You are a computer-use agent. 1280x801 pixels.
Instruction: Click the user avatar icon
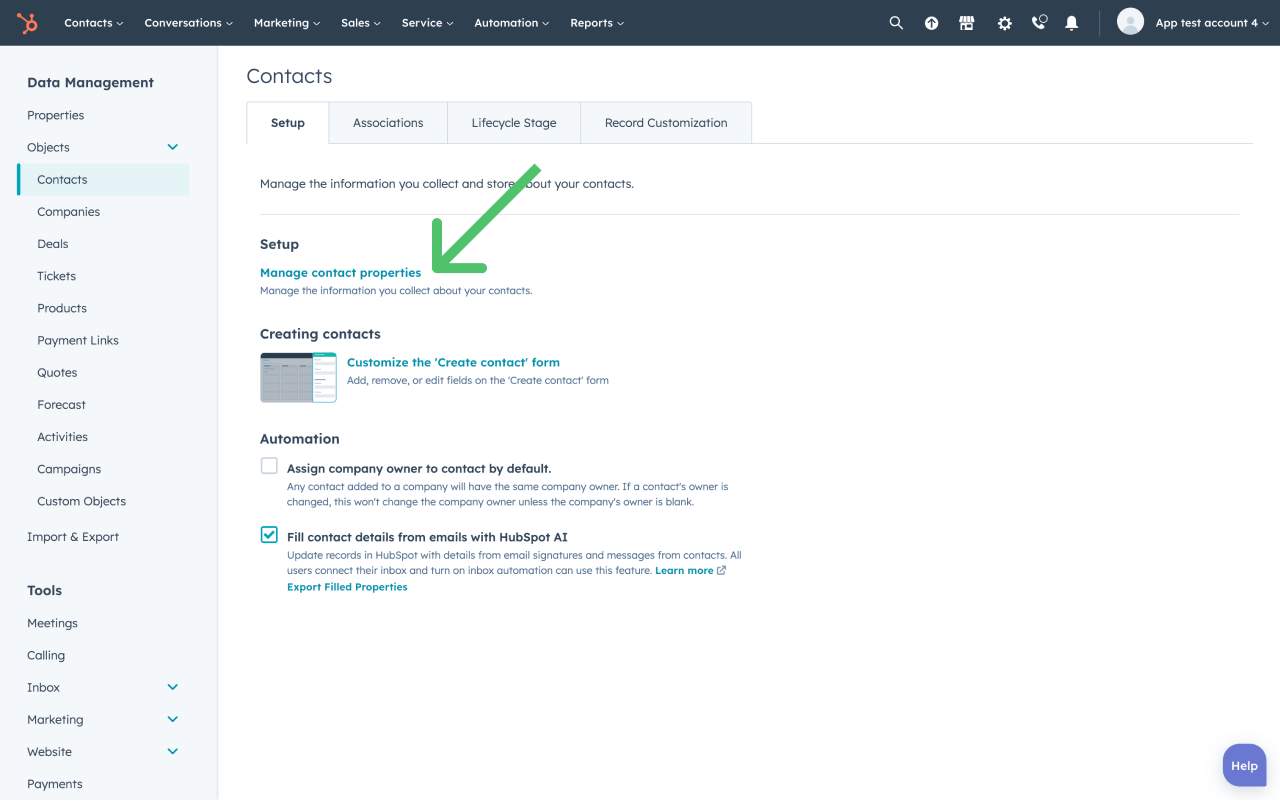coord(1130,22)
